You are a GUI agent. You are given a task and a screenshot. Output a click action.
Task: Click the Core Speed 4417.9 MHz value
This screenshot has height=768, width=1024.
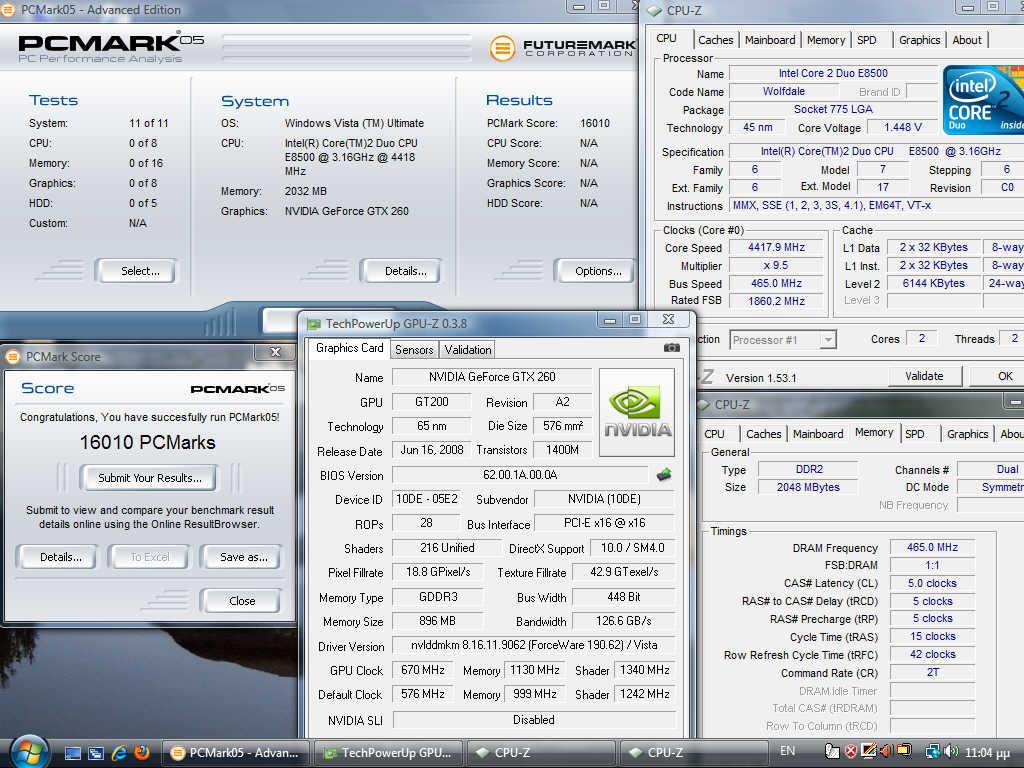[776, 248]
